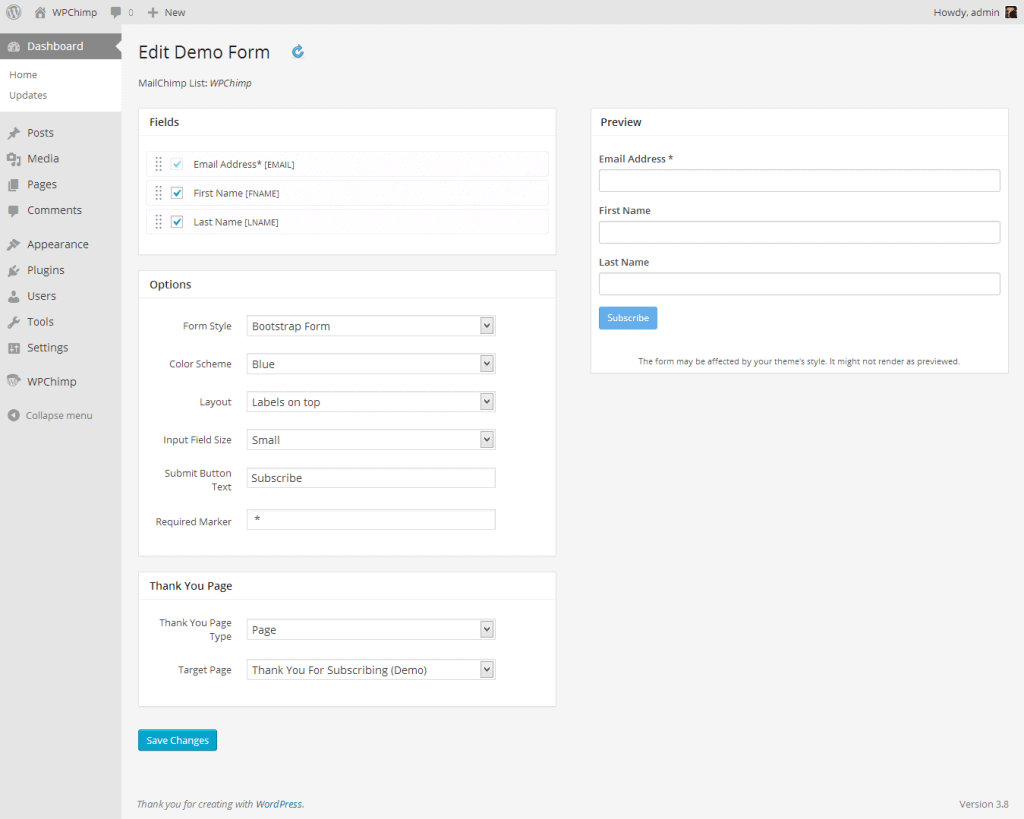Click drag handle of First Name field
1024x819 pixels.
pyautogui.click(x=159, y=193)
